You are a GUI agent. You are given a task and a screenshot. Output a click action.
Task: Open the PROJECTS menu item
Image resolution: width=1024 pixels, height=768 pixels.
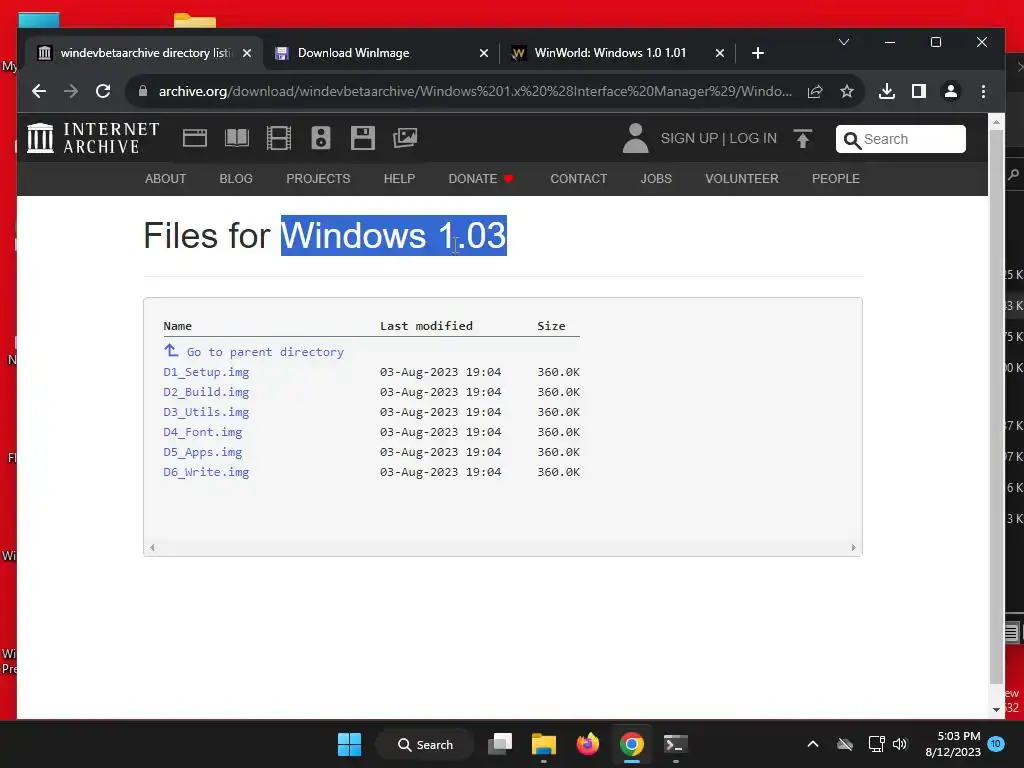click(x=318, y=179)
